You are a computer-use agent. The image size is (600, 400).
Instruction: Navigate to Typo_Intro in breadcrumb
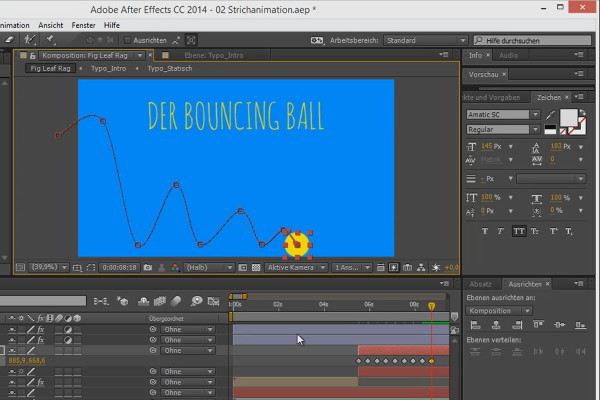108,69
